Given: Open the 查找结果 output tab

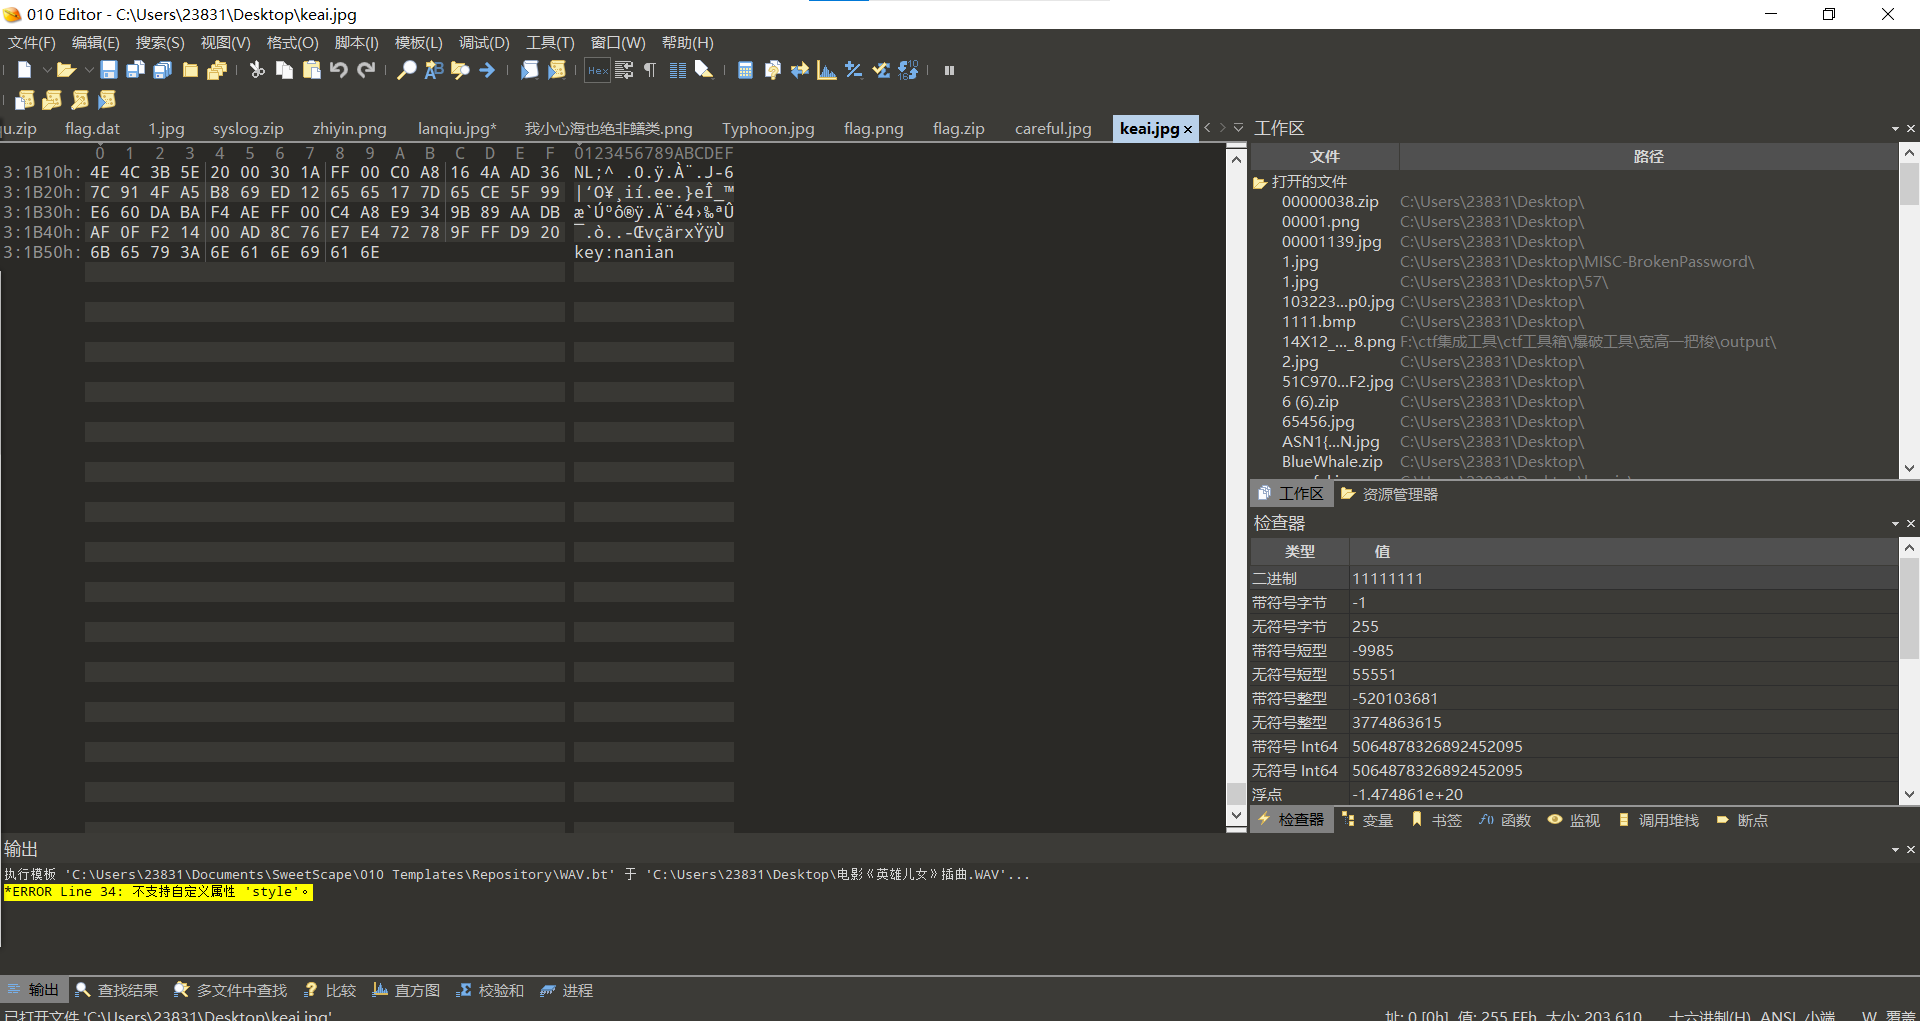Looking at the screenshot, I should pos(116,990).
